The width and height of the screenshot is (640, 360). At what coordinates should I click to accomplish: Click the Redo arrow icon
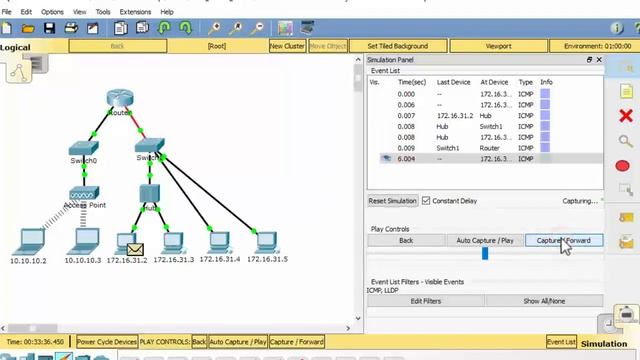coord(185,28)
